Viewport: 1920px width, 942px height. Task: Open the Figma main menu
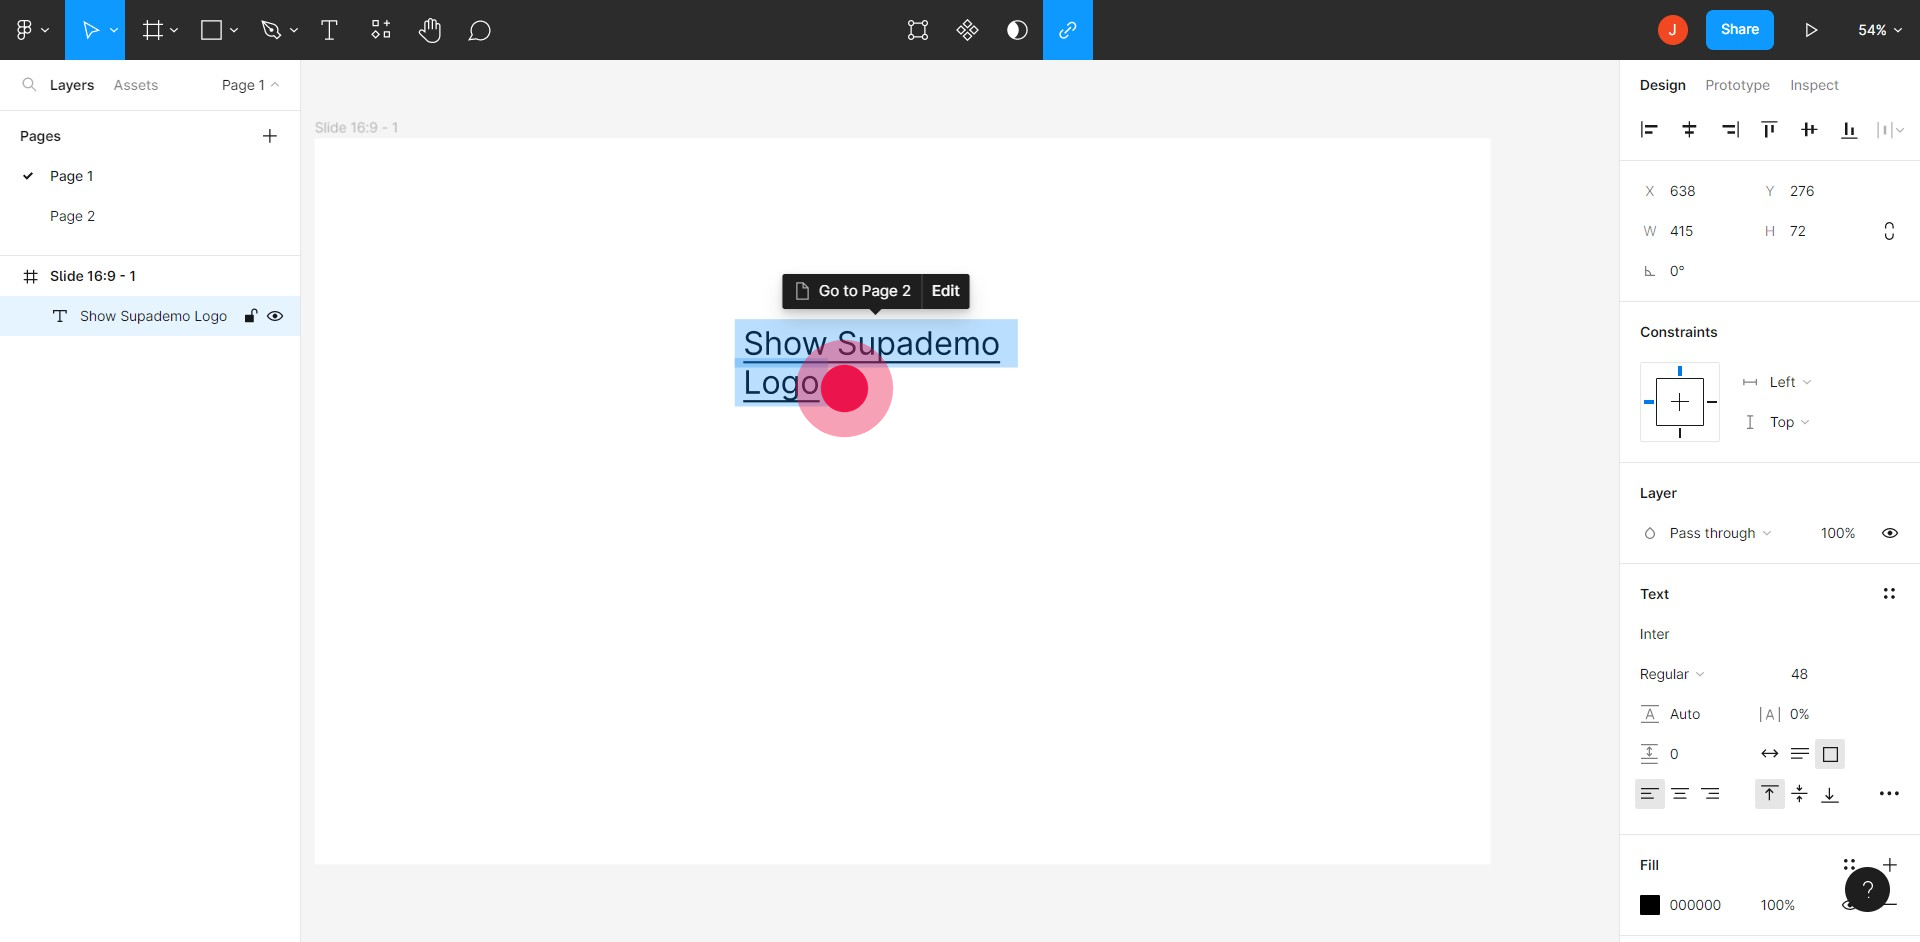coord(32,30)
